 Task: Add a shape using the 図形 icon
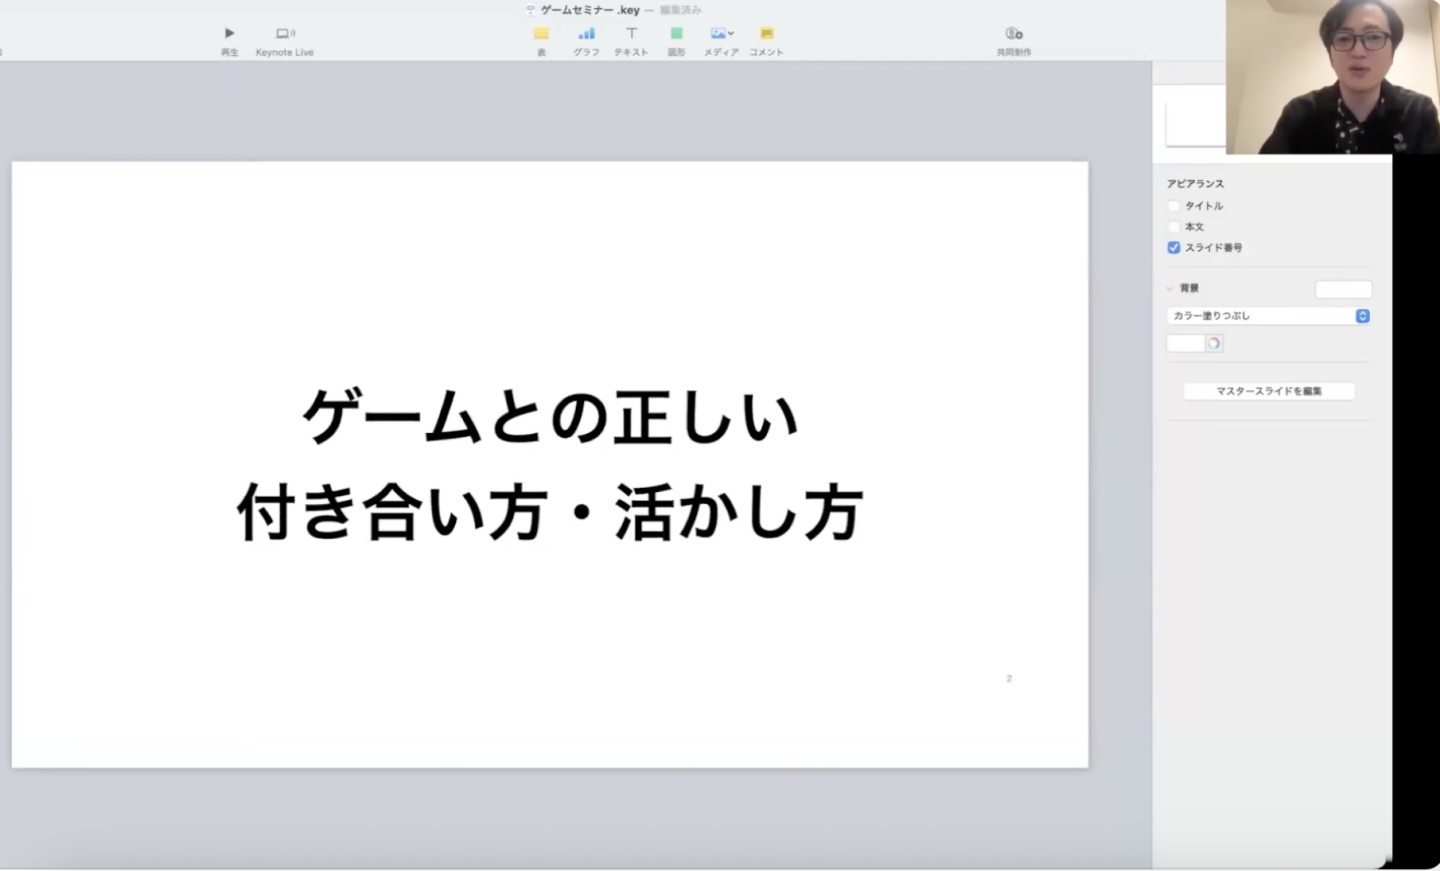[676, 33]
